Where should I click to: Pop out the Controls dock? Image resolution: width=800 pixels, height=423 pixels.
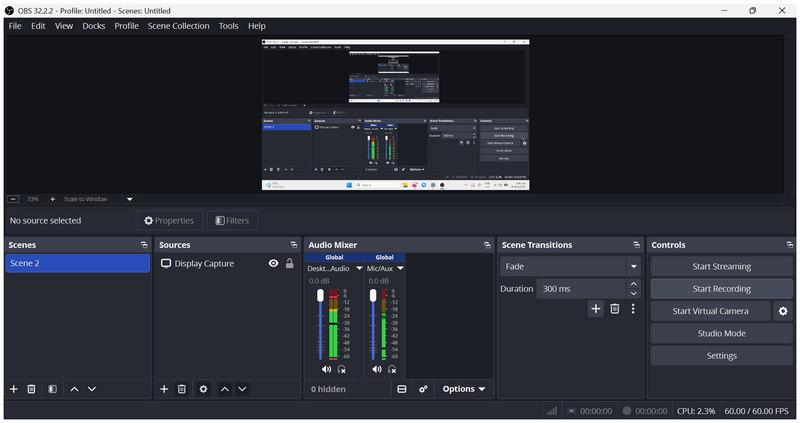point(790,245)
